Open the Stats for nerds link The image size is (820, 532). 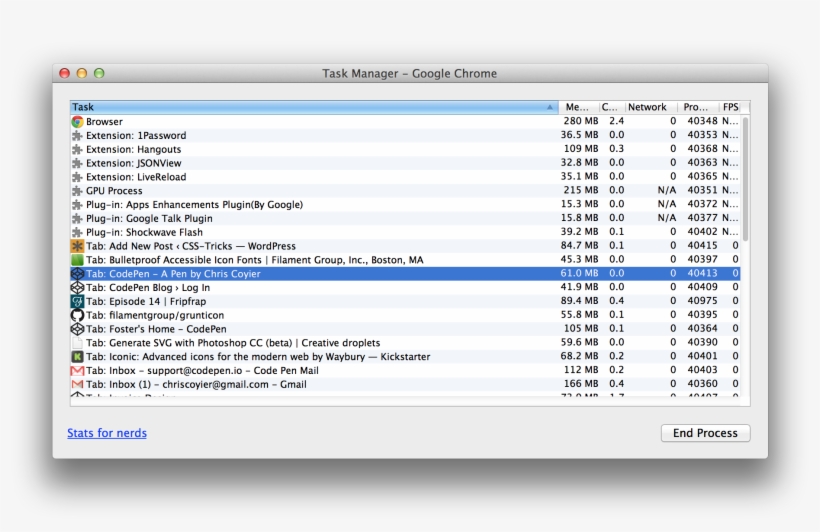point(107,433)
